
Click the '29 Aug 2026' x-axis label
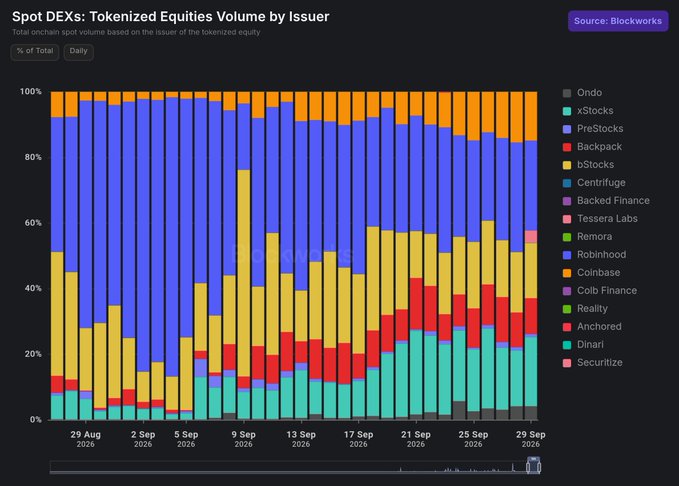[x=85, y=439]
